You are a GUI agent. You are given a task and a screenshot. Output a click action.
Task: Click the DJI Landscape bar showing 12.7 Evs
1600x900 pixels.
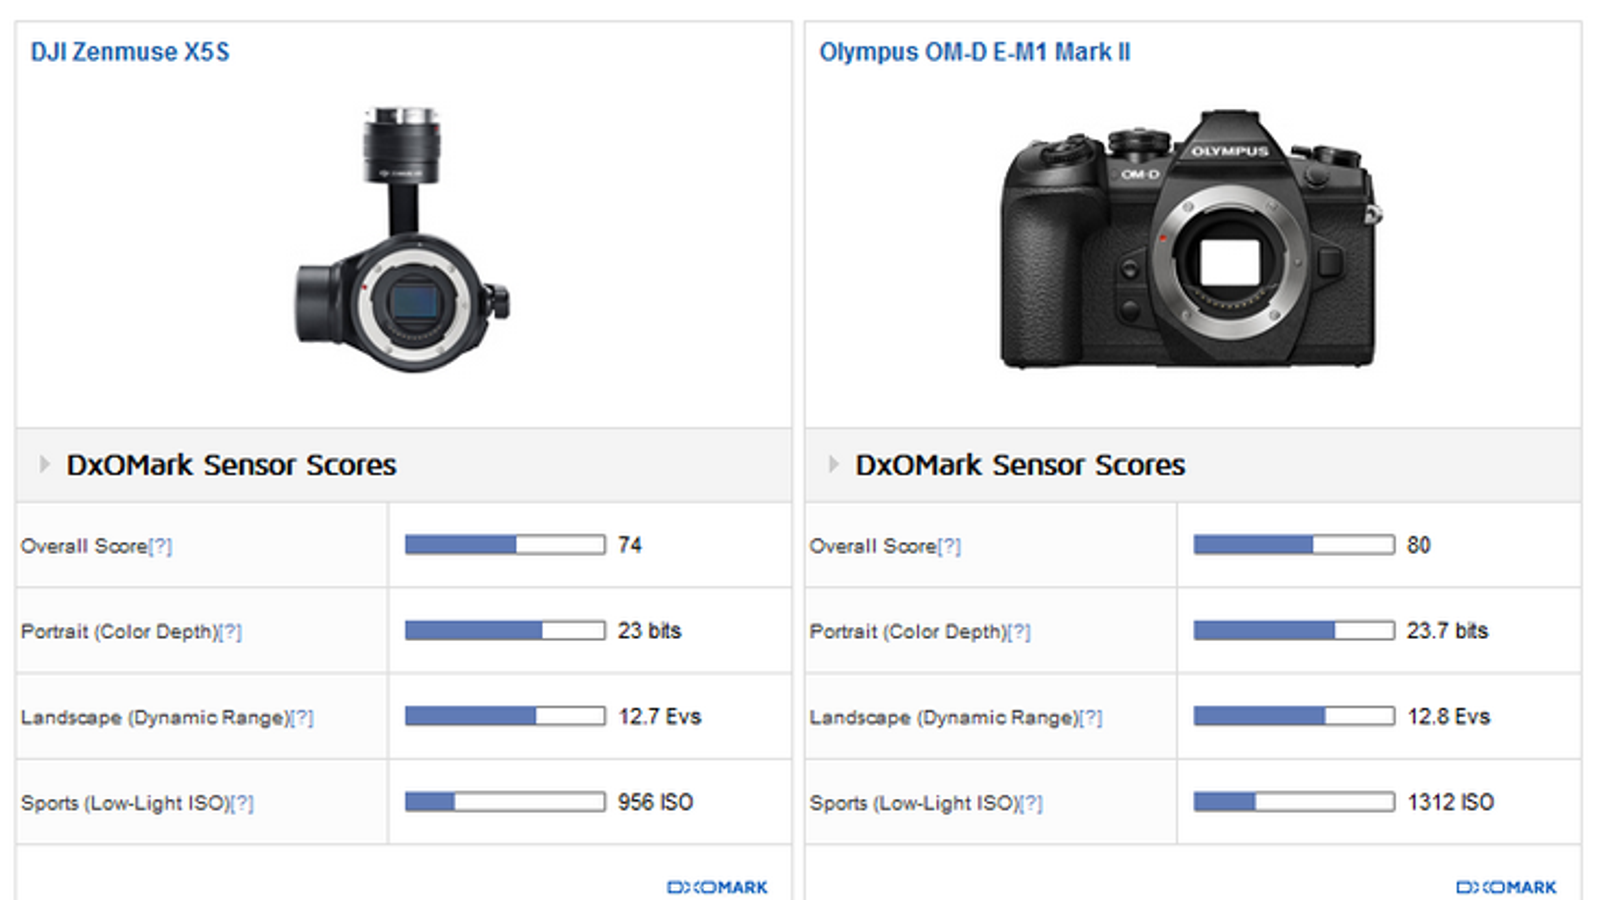505,716
